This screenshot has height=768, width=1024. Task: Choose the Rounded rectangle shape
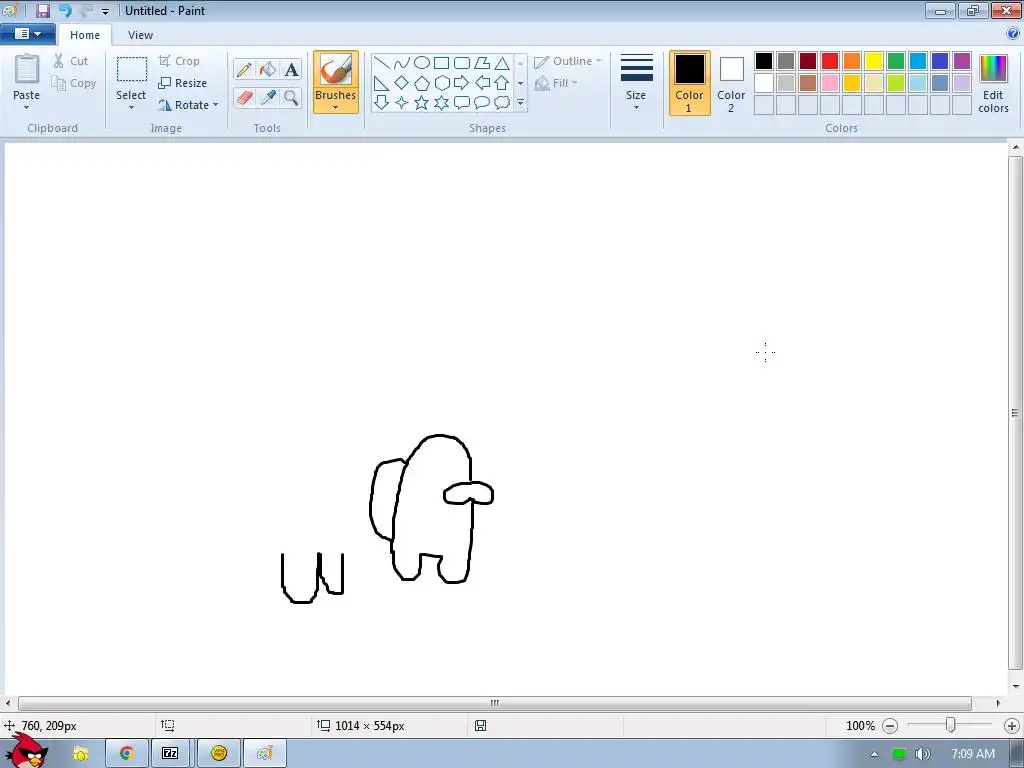click(x=462, y=63)
